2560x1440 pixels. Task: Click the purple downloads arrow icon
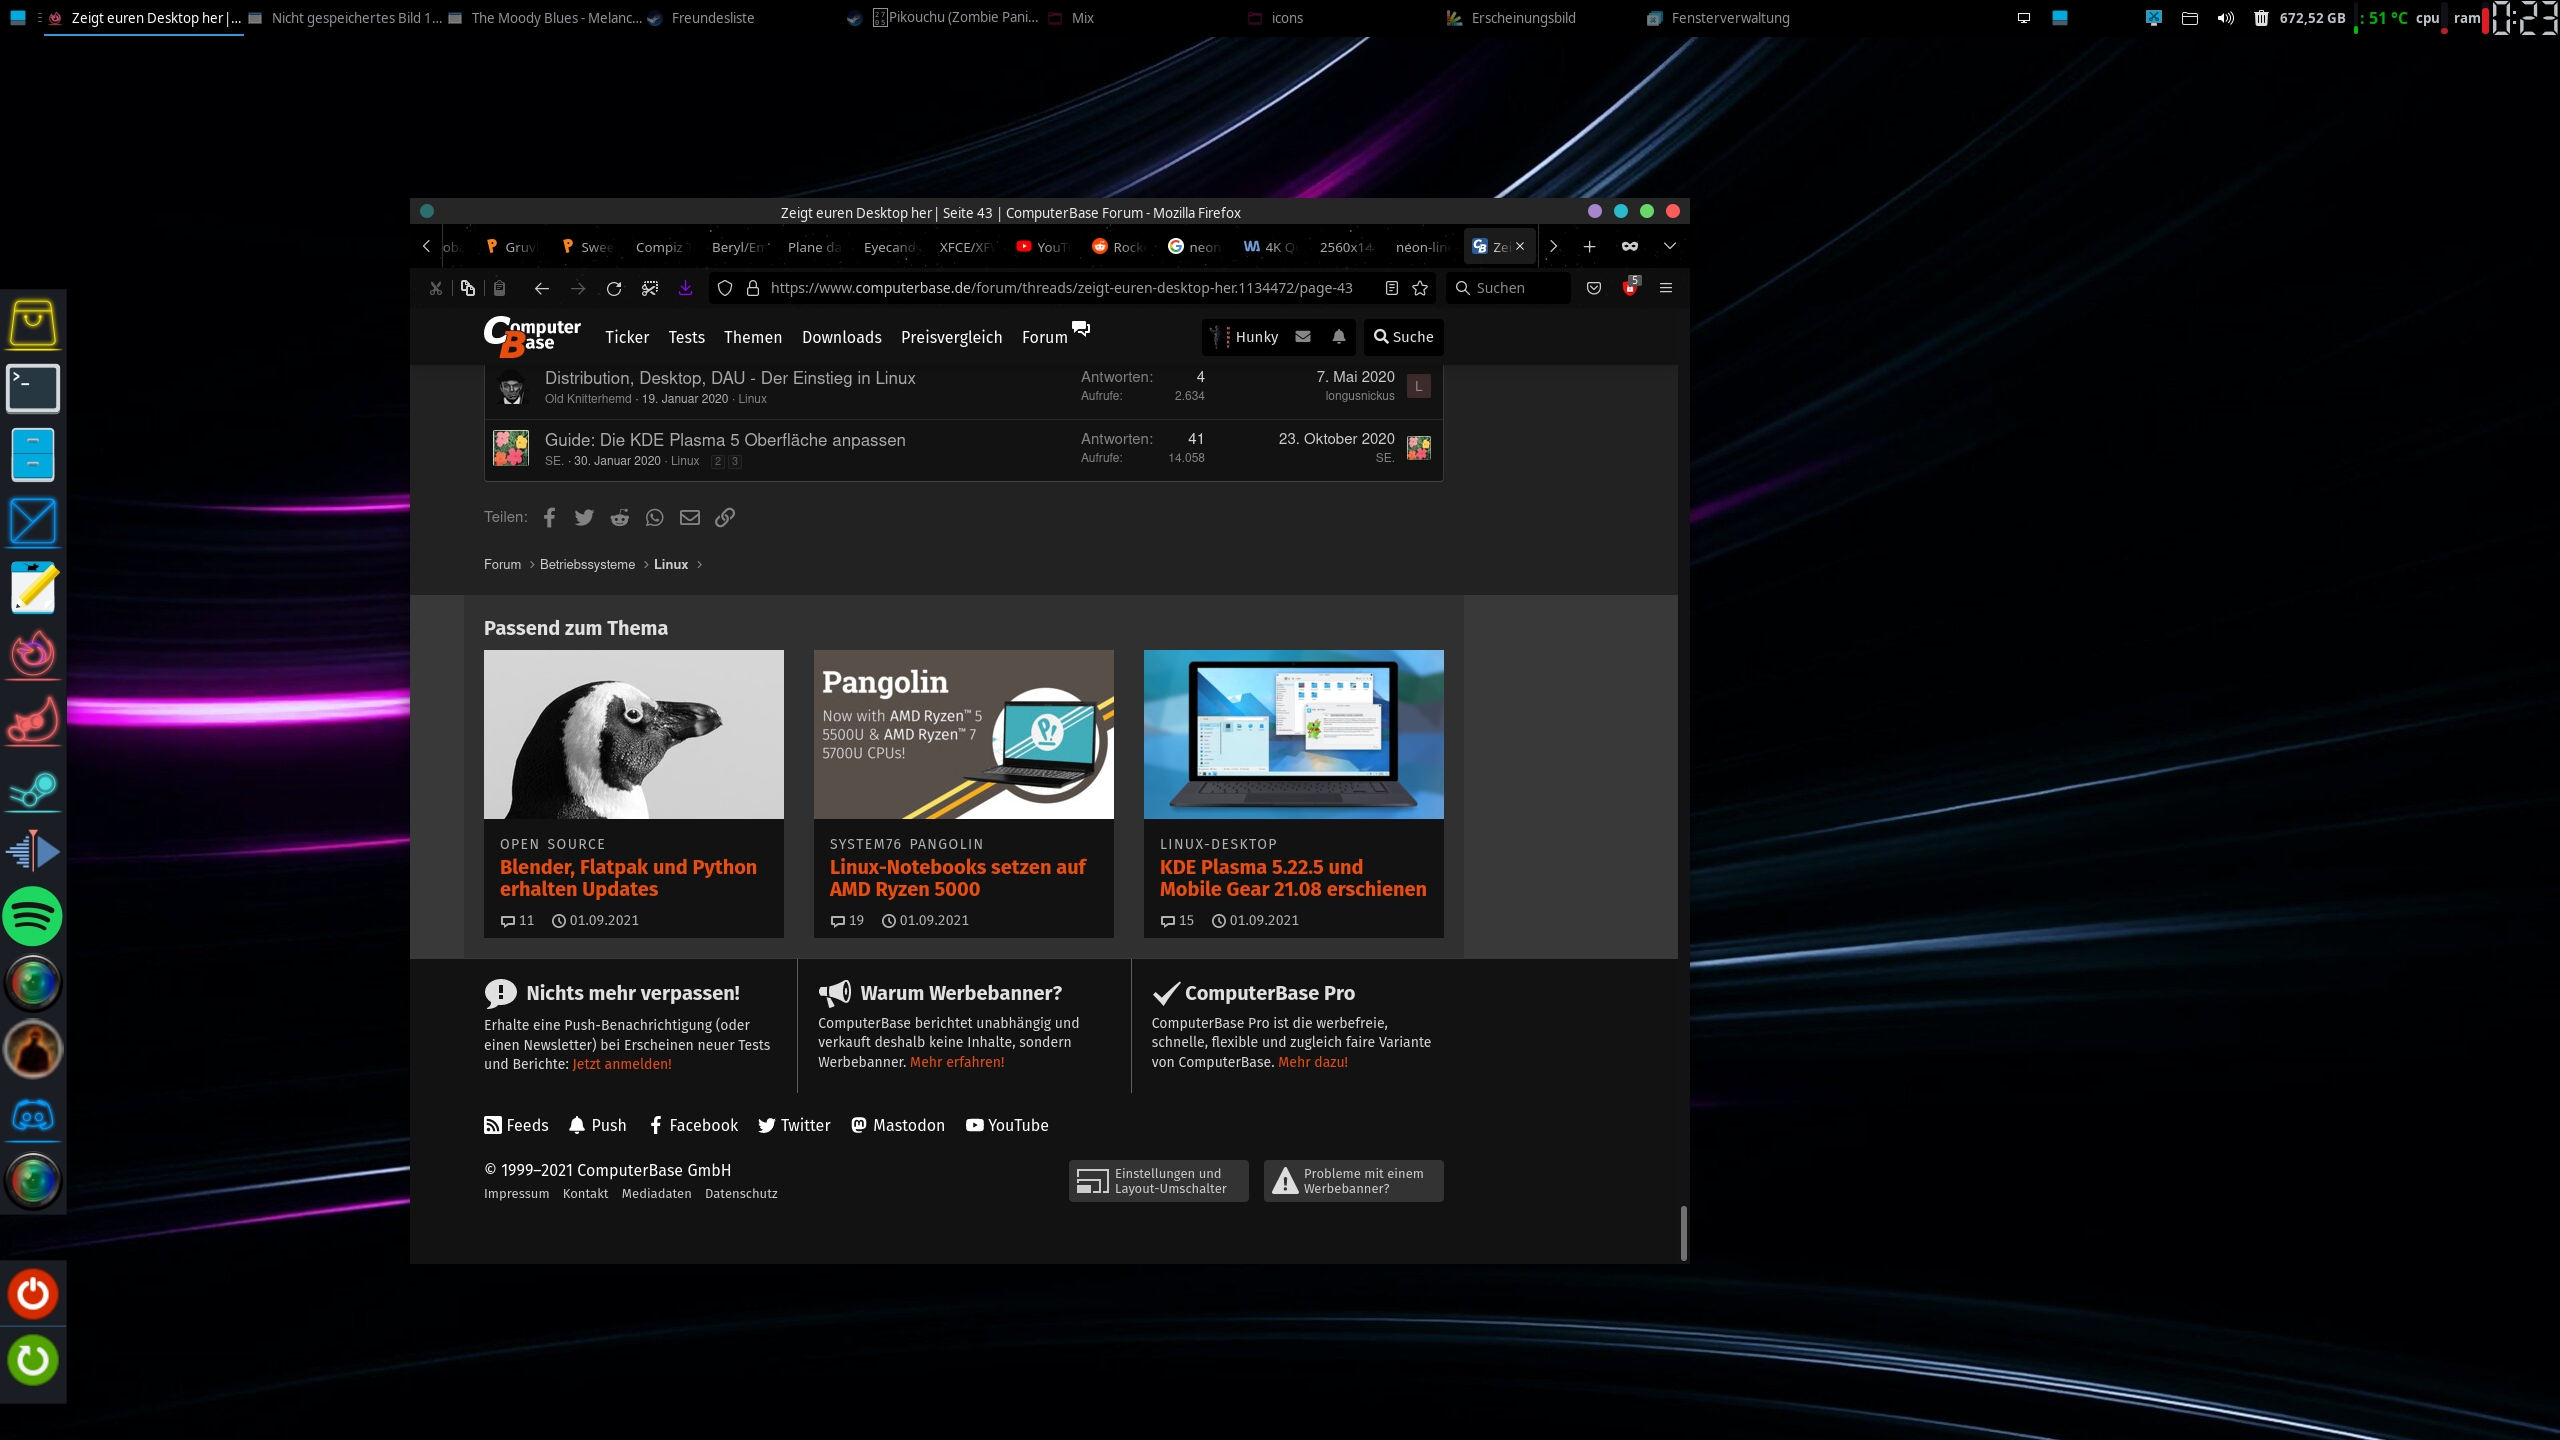tap(685, 288)
